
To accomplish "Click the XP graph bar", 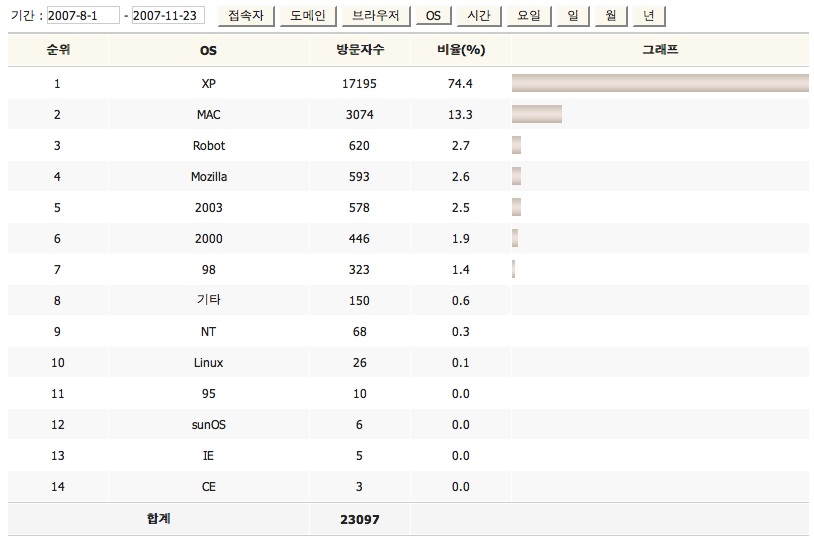I will coord(660,83).
